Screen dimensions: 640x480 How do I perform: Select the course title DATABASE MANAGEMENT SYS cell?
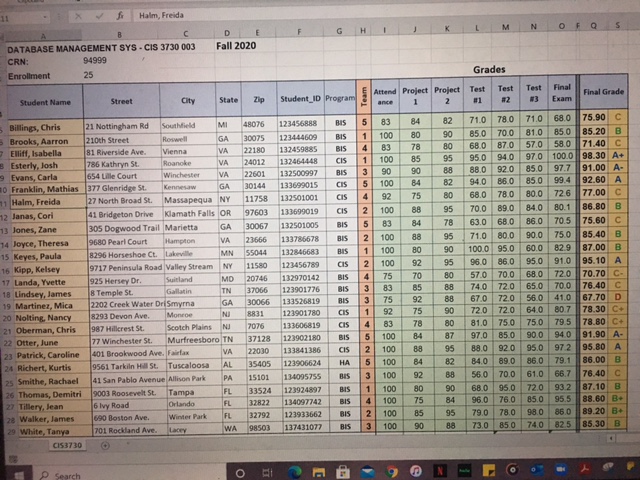pos(101,48)
